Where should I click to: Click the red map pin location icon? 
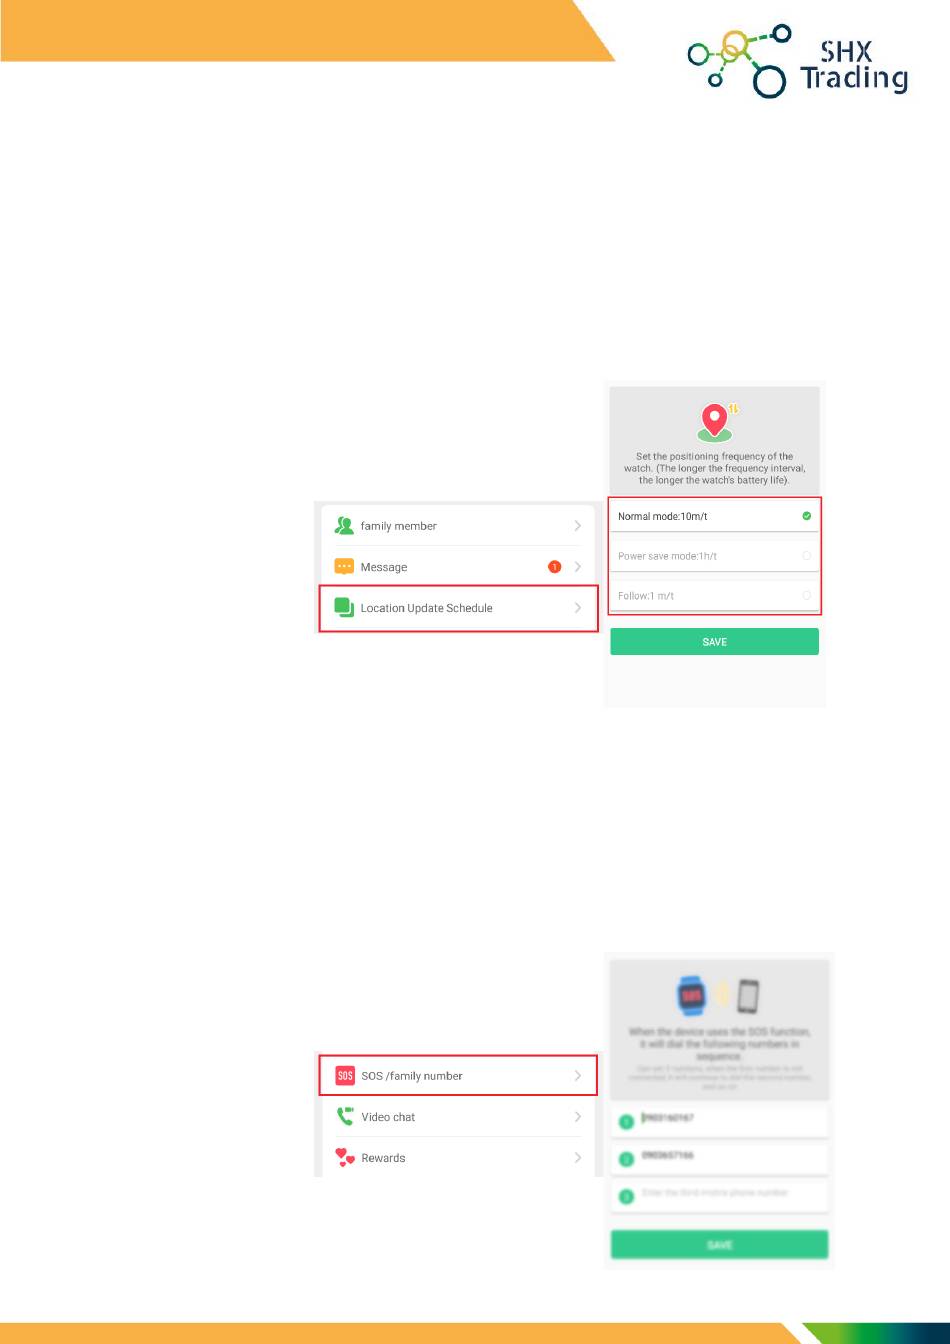pos(714,422)
